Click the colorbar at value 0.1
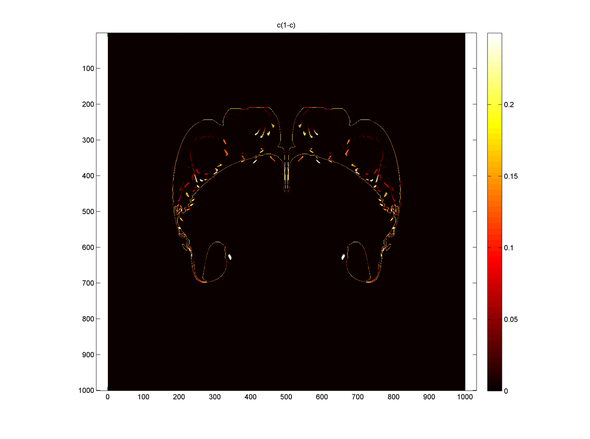 [494, 248]
